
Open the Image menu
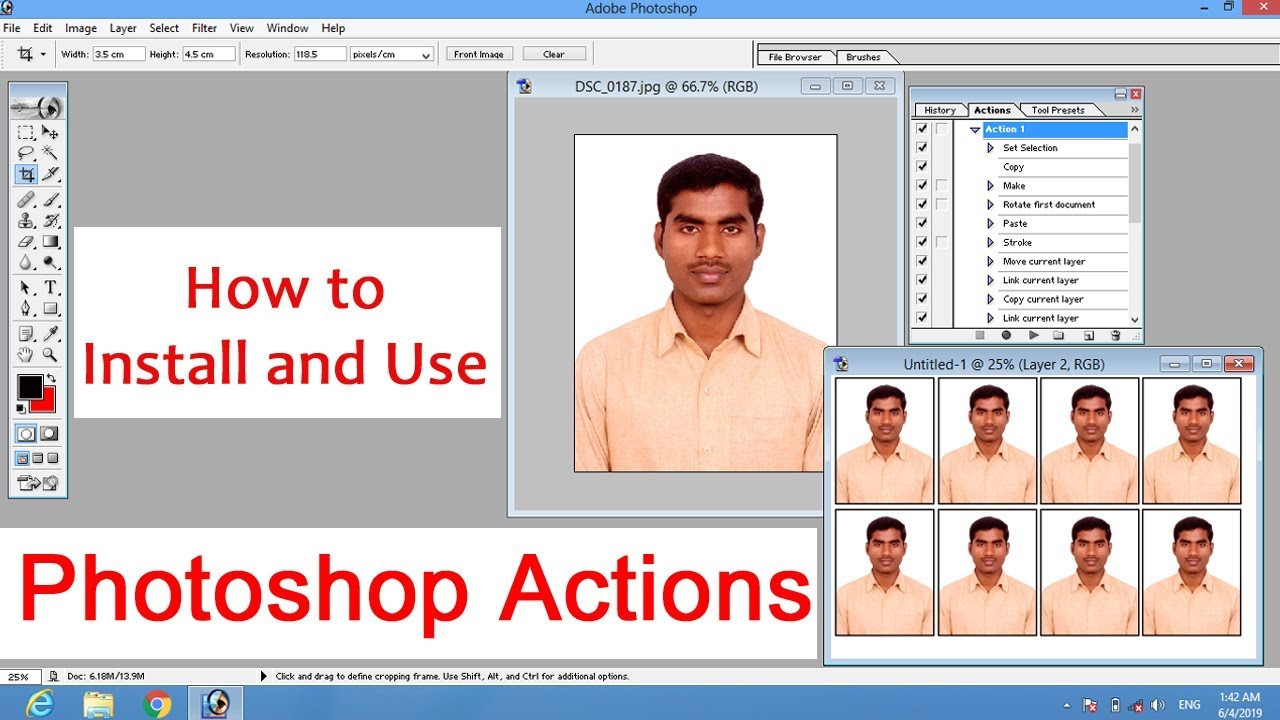[81, 28]
